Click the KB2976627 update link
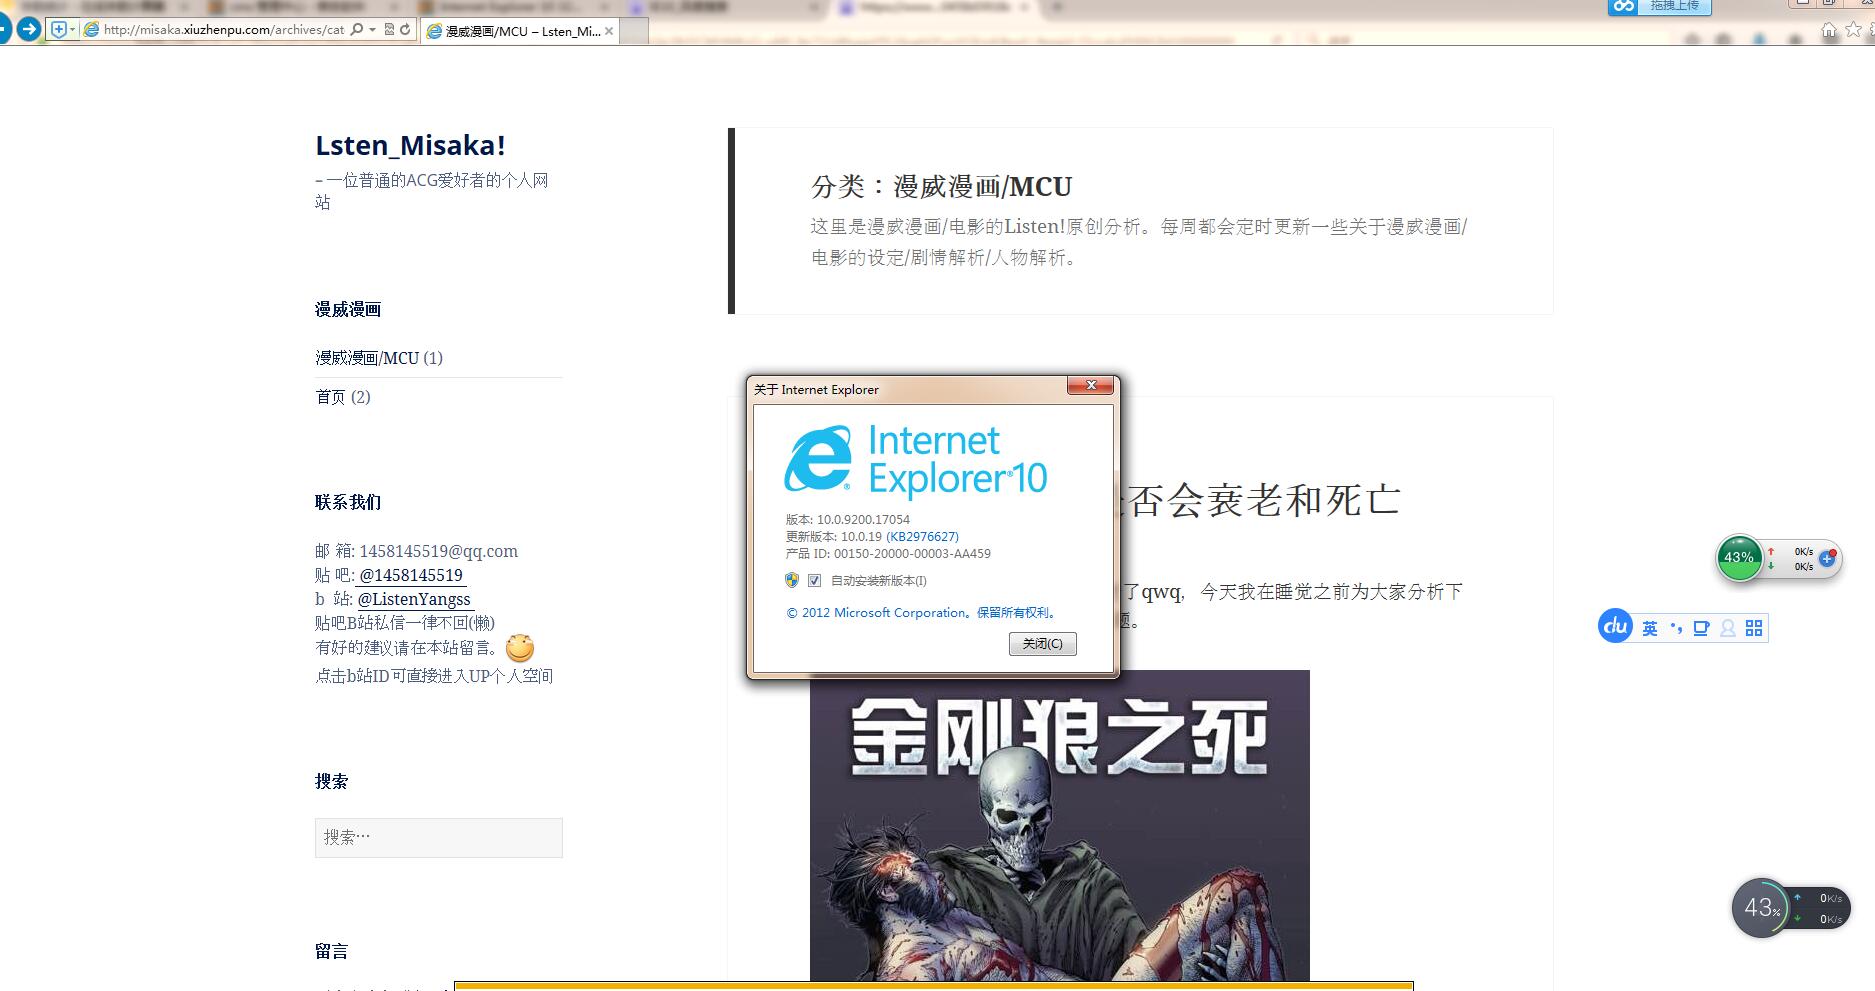Viewport: 1875px width, 991px height. coord(922,536)
